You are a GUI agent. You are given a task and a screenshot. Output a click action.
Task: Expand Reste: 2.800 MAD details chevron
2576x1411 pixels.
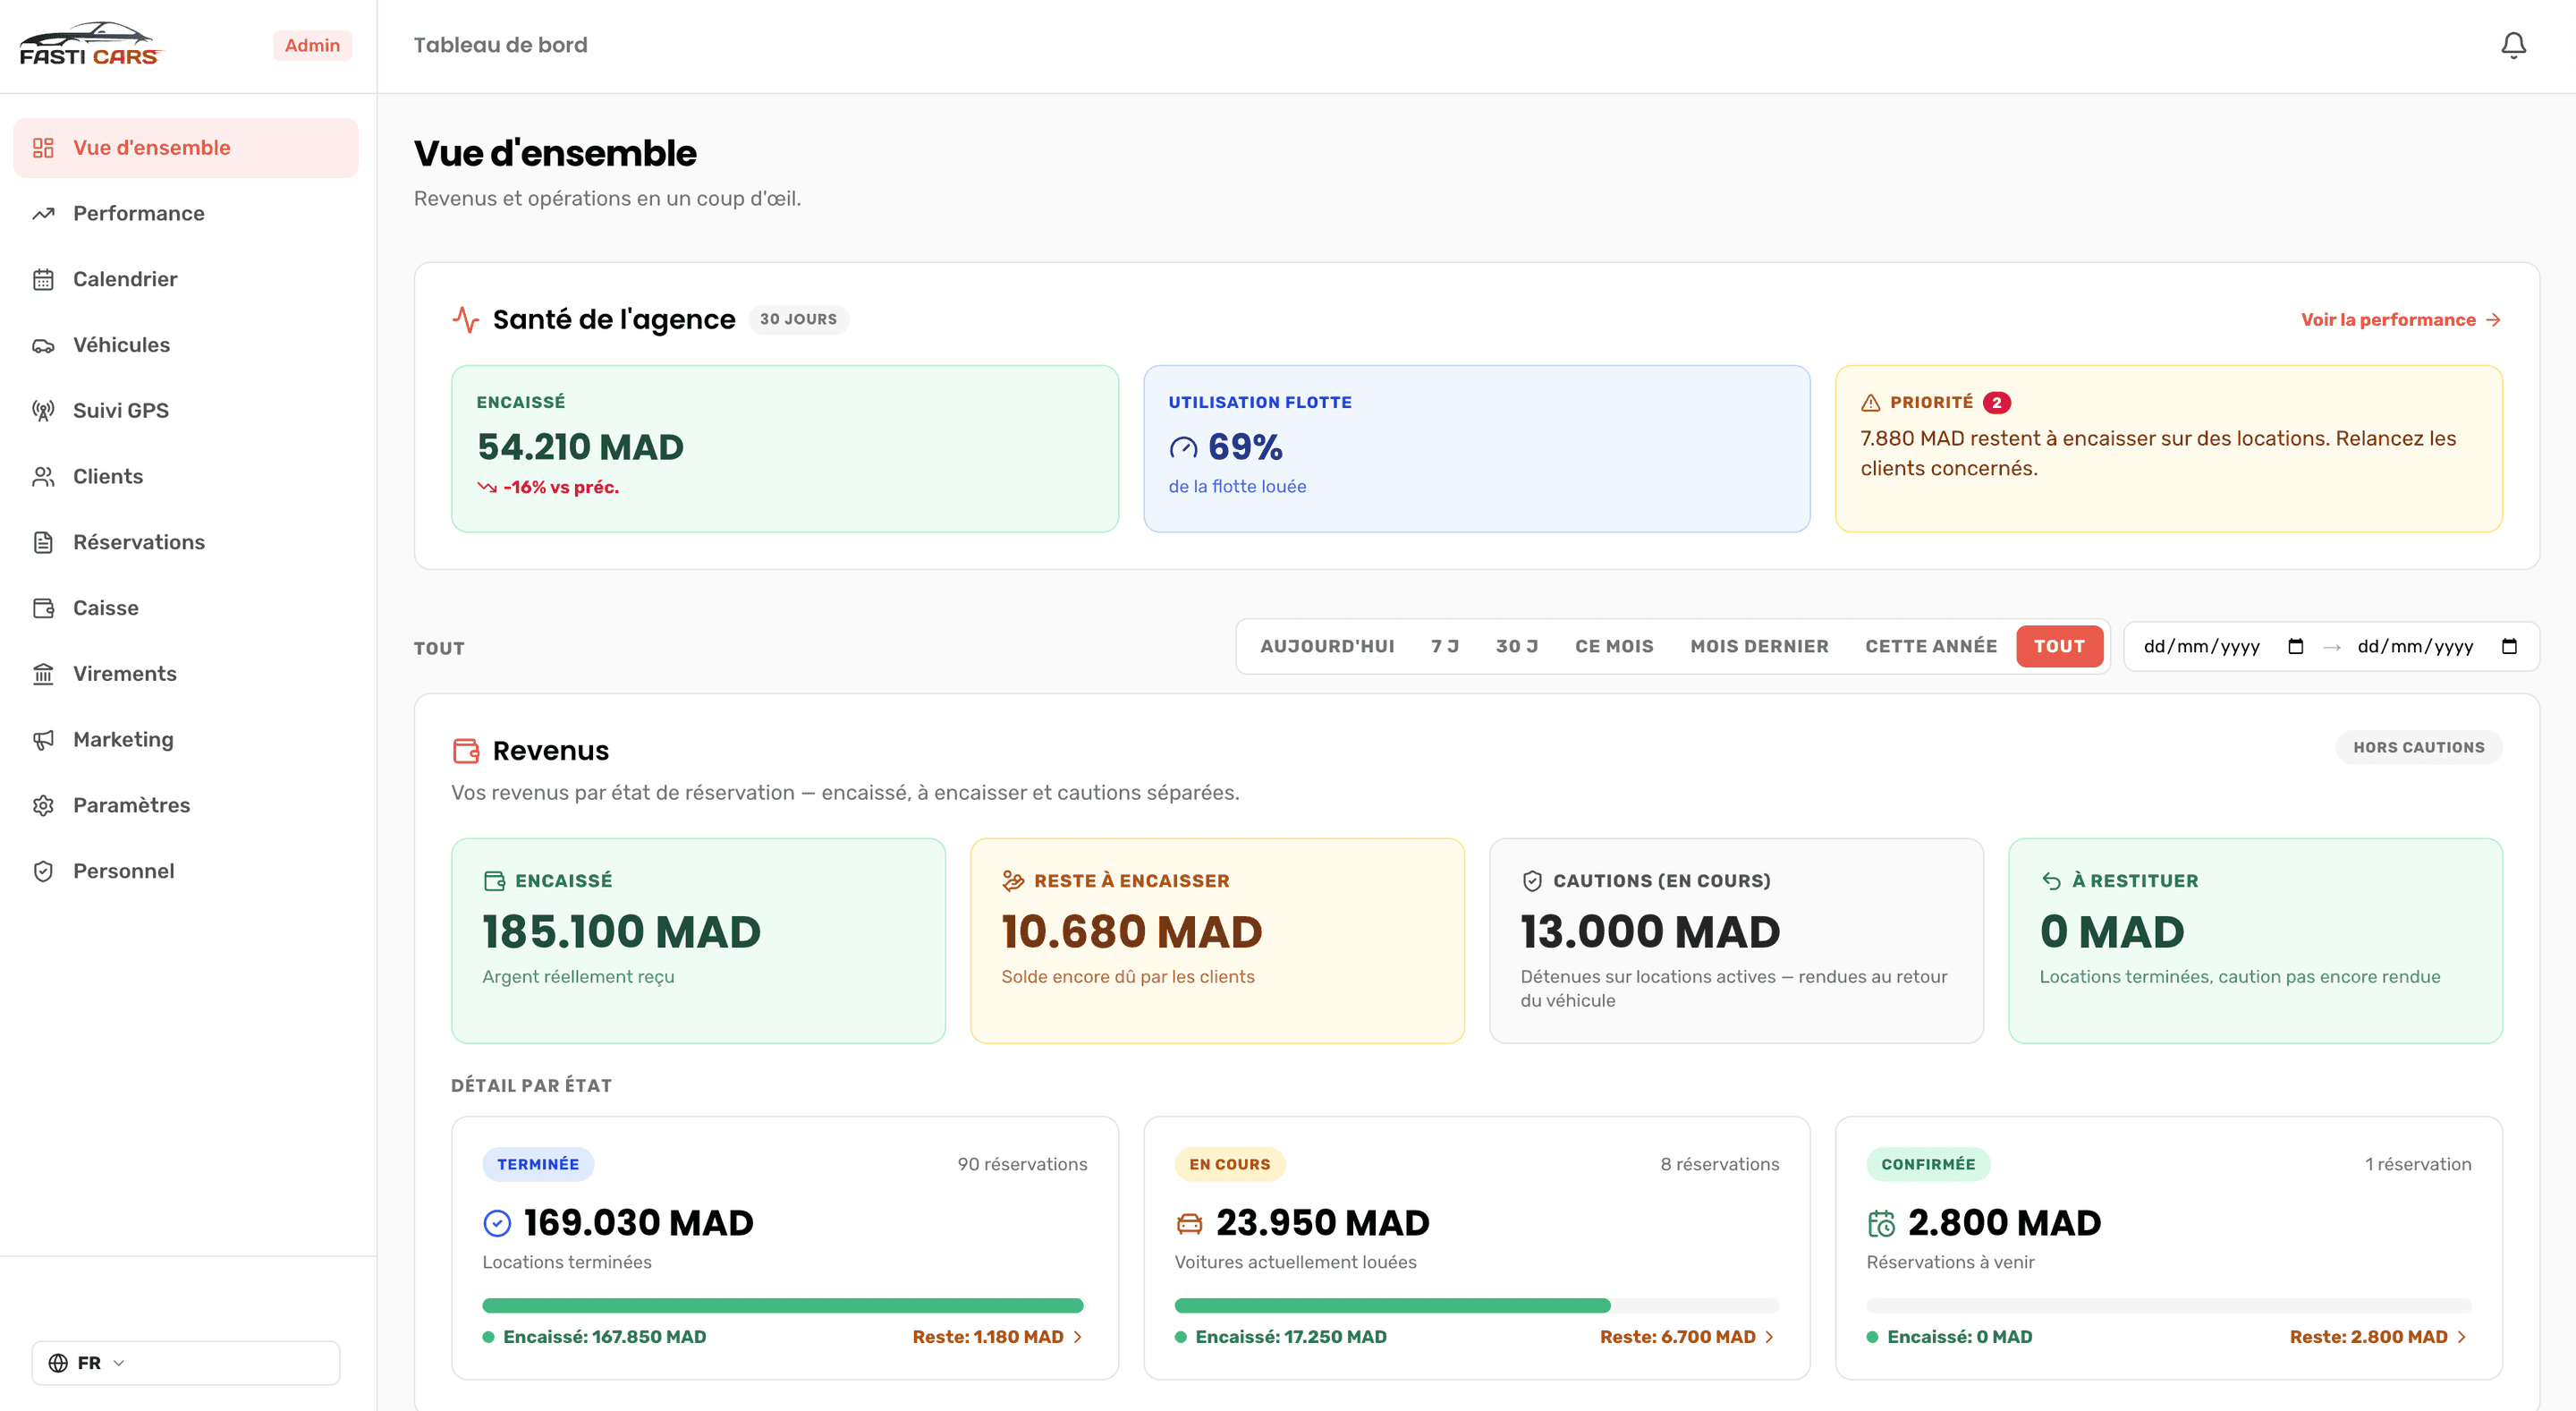click(x=2461, y=1337)
